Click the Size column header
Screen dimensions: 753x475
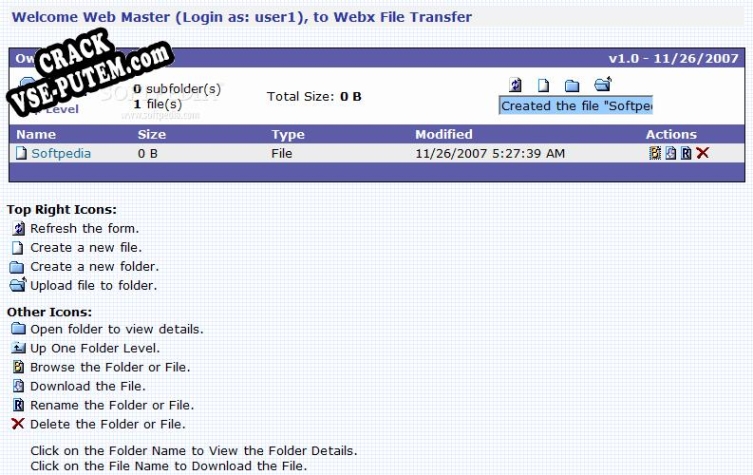[x=152, y=134]
